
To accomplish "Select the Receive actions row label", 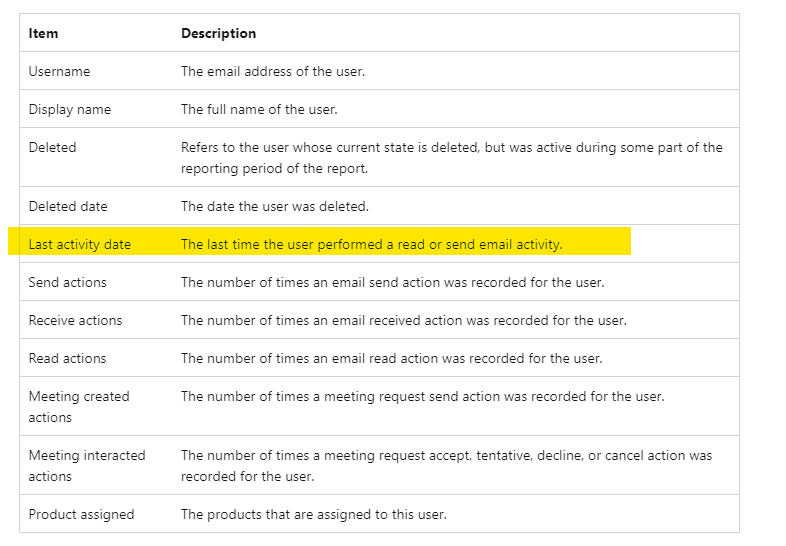I will [75, 320].
